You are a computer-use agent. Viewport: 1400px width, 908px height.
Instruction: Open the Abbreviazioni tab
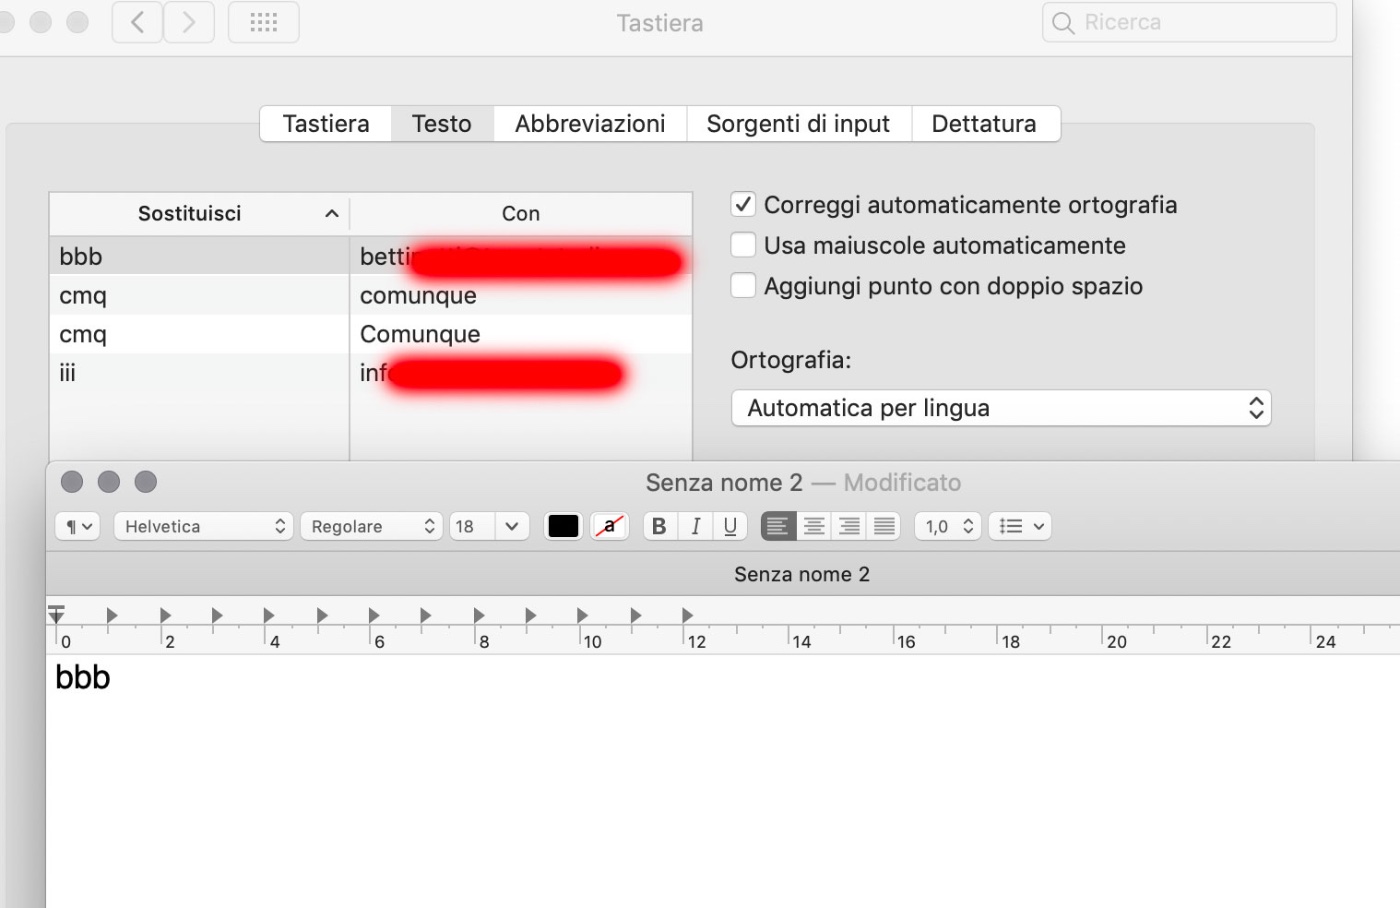[x=590, y=124]
